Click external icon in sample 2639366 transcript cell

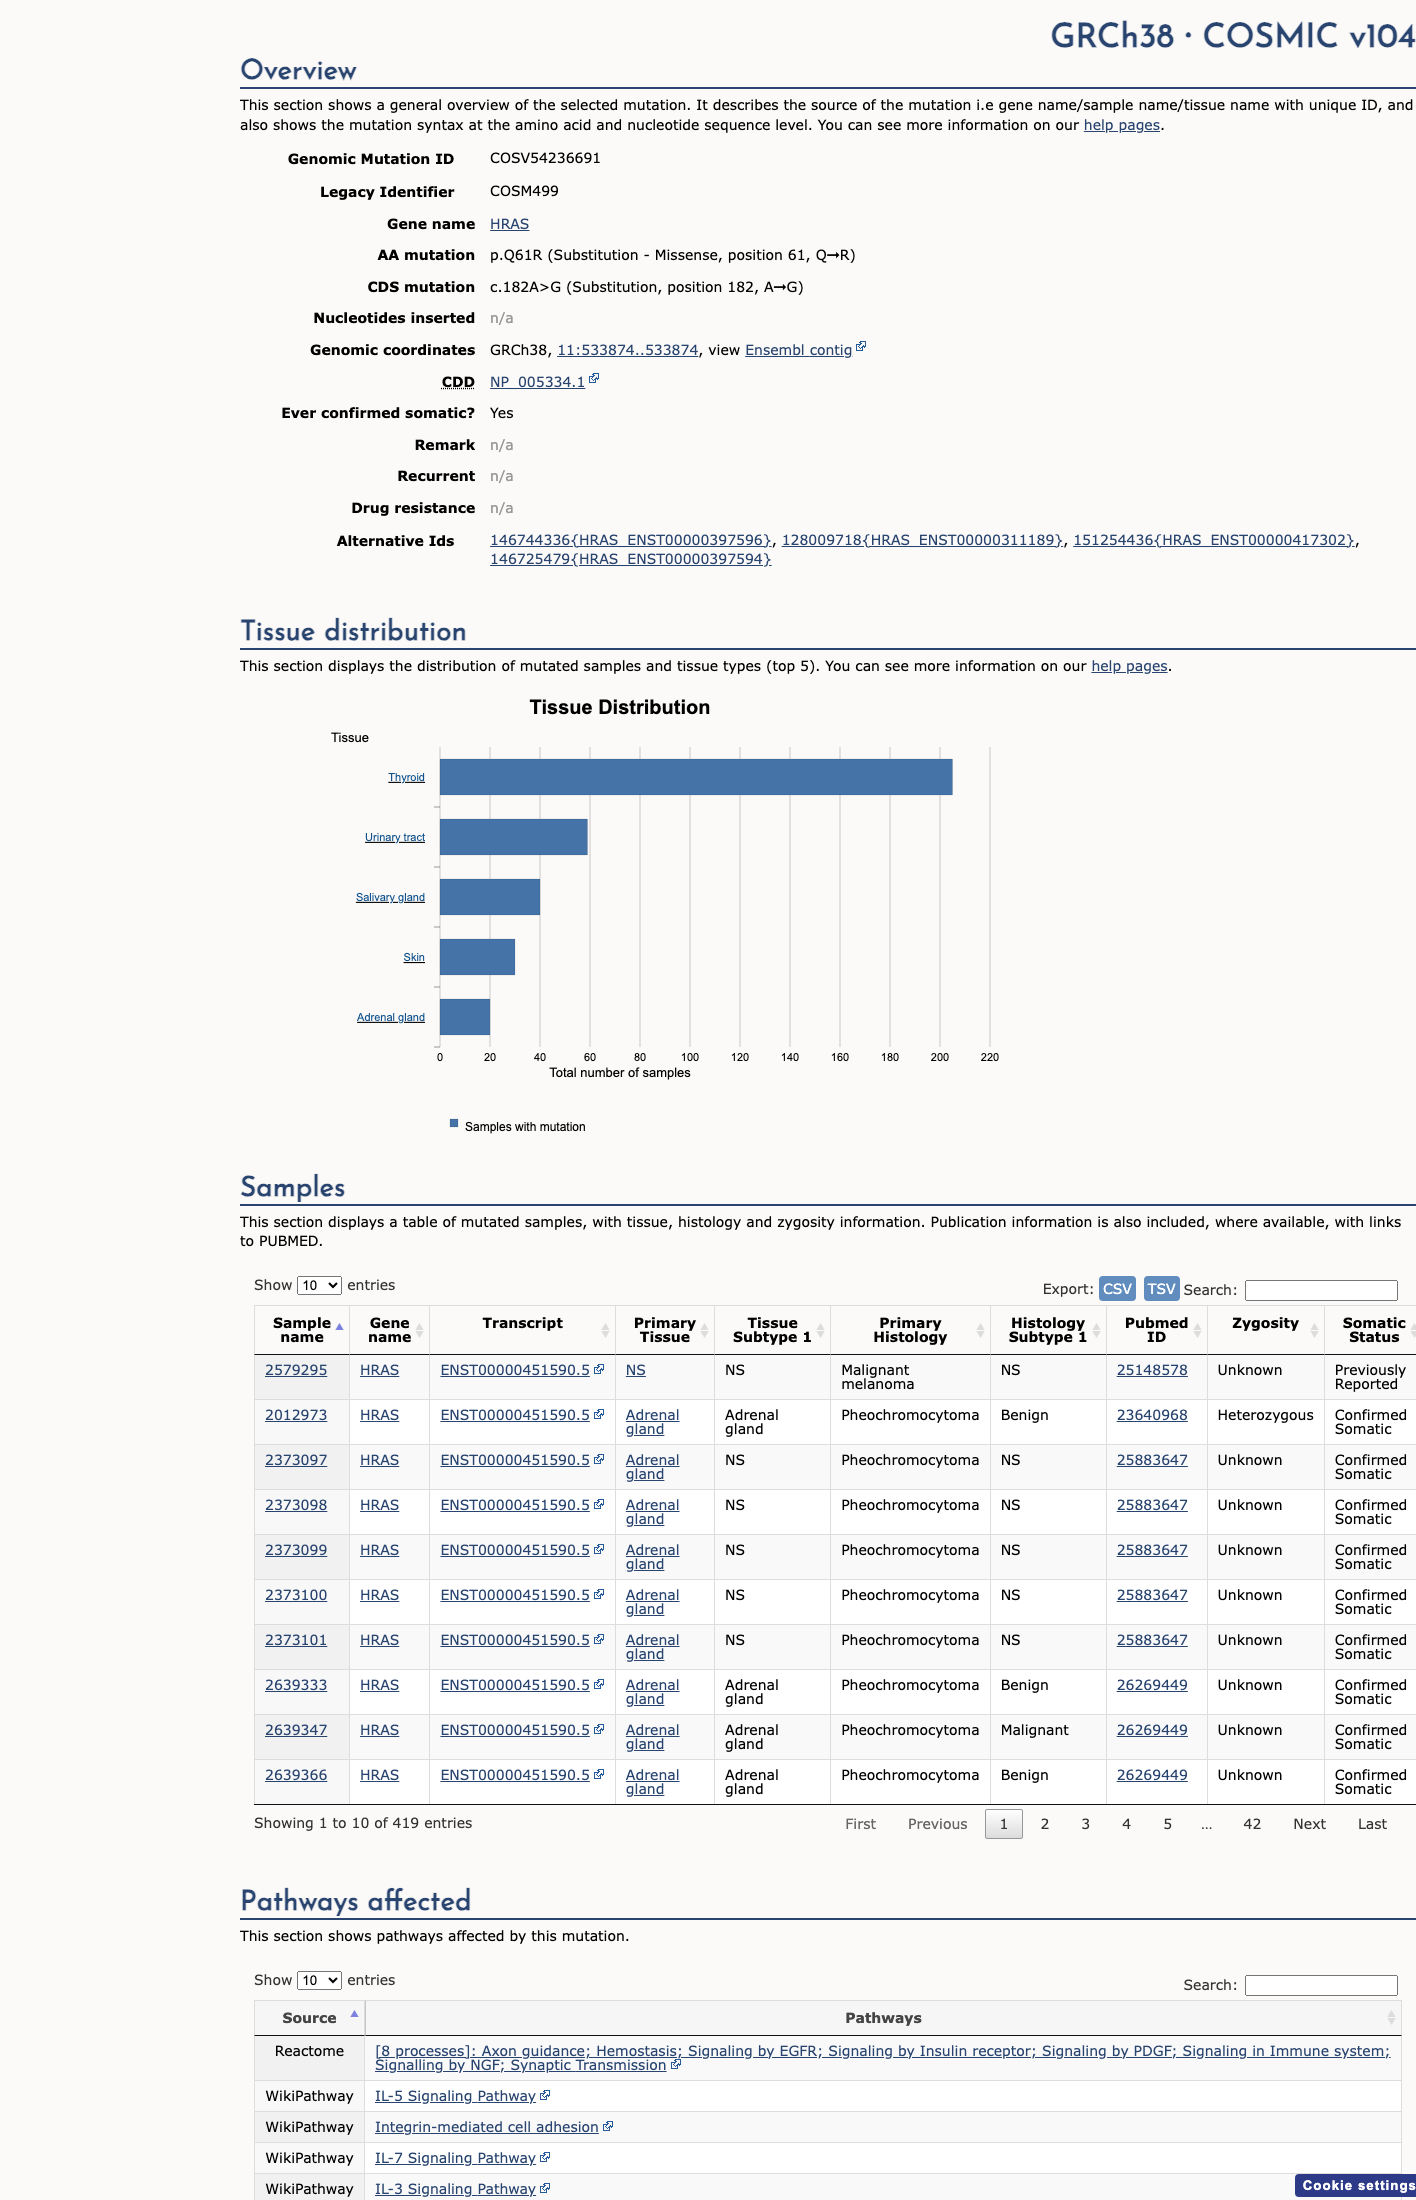[599, 1774]
